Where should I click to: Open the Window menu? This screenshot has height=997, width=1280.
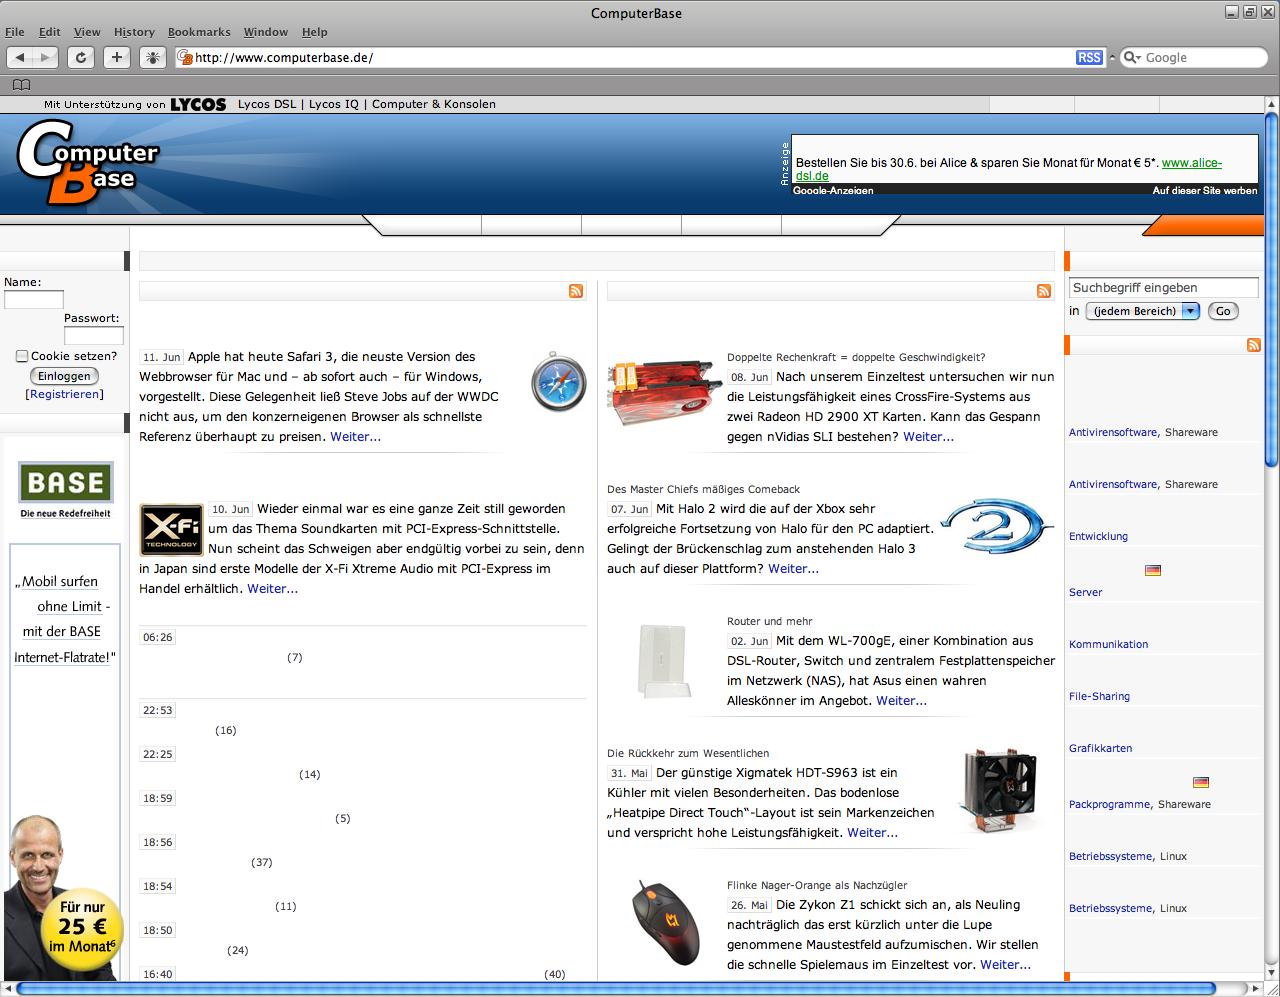click(266, 32)
